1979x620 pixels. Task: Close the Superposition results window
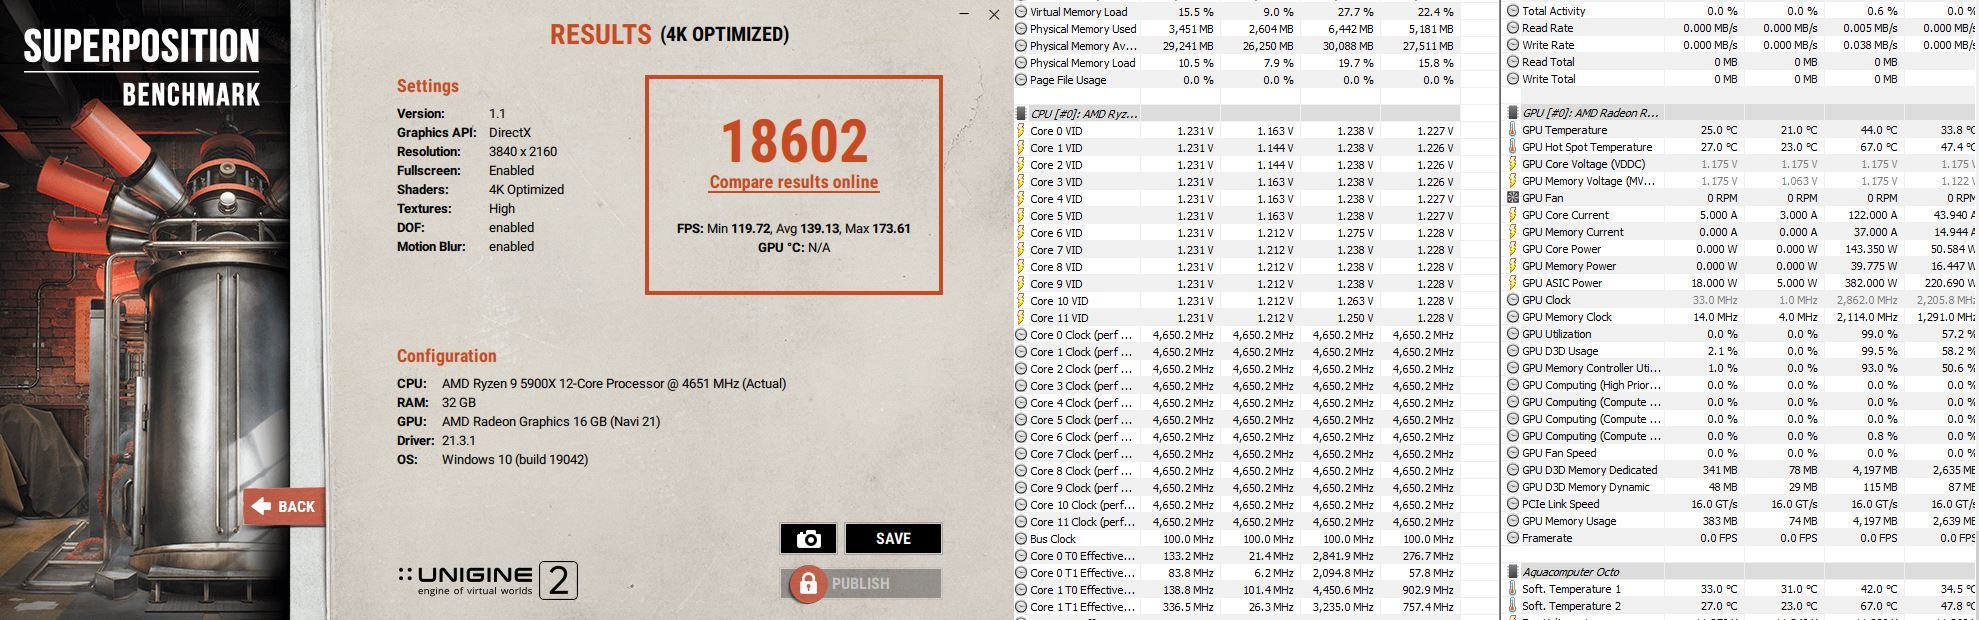(993, 15)
